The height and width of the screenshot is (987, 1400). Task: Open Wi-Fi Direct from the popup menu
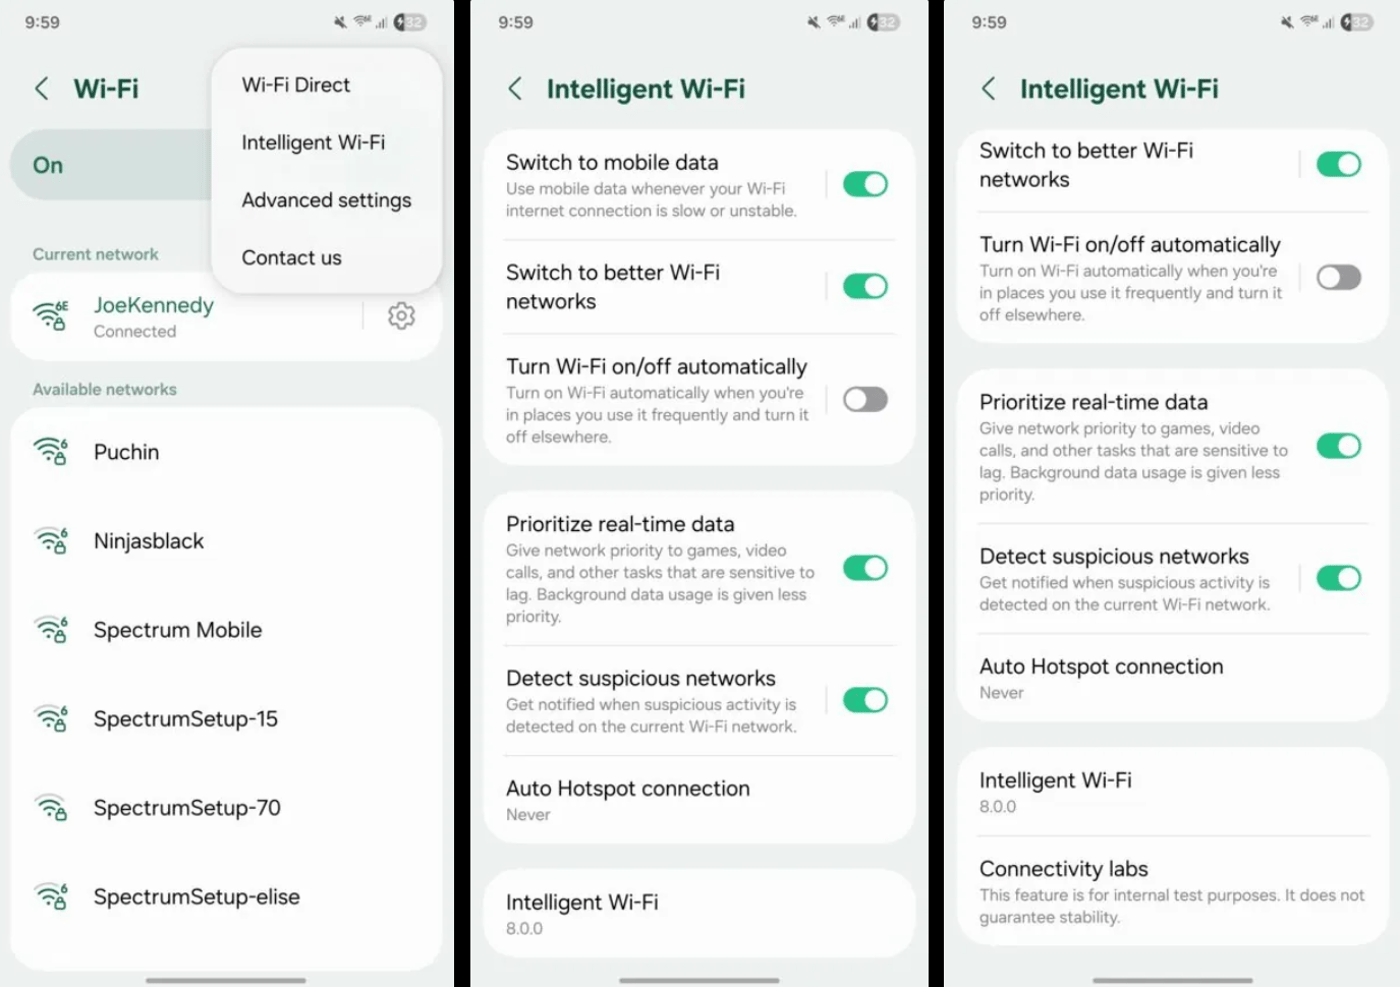tap(296, 85)
